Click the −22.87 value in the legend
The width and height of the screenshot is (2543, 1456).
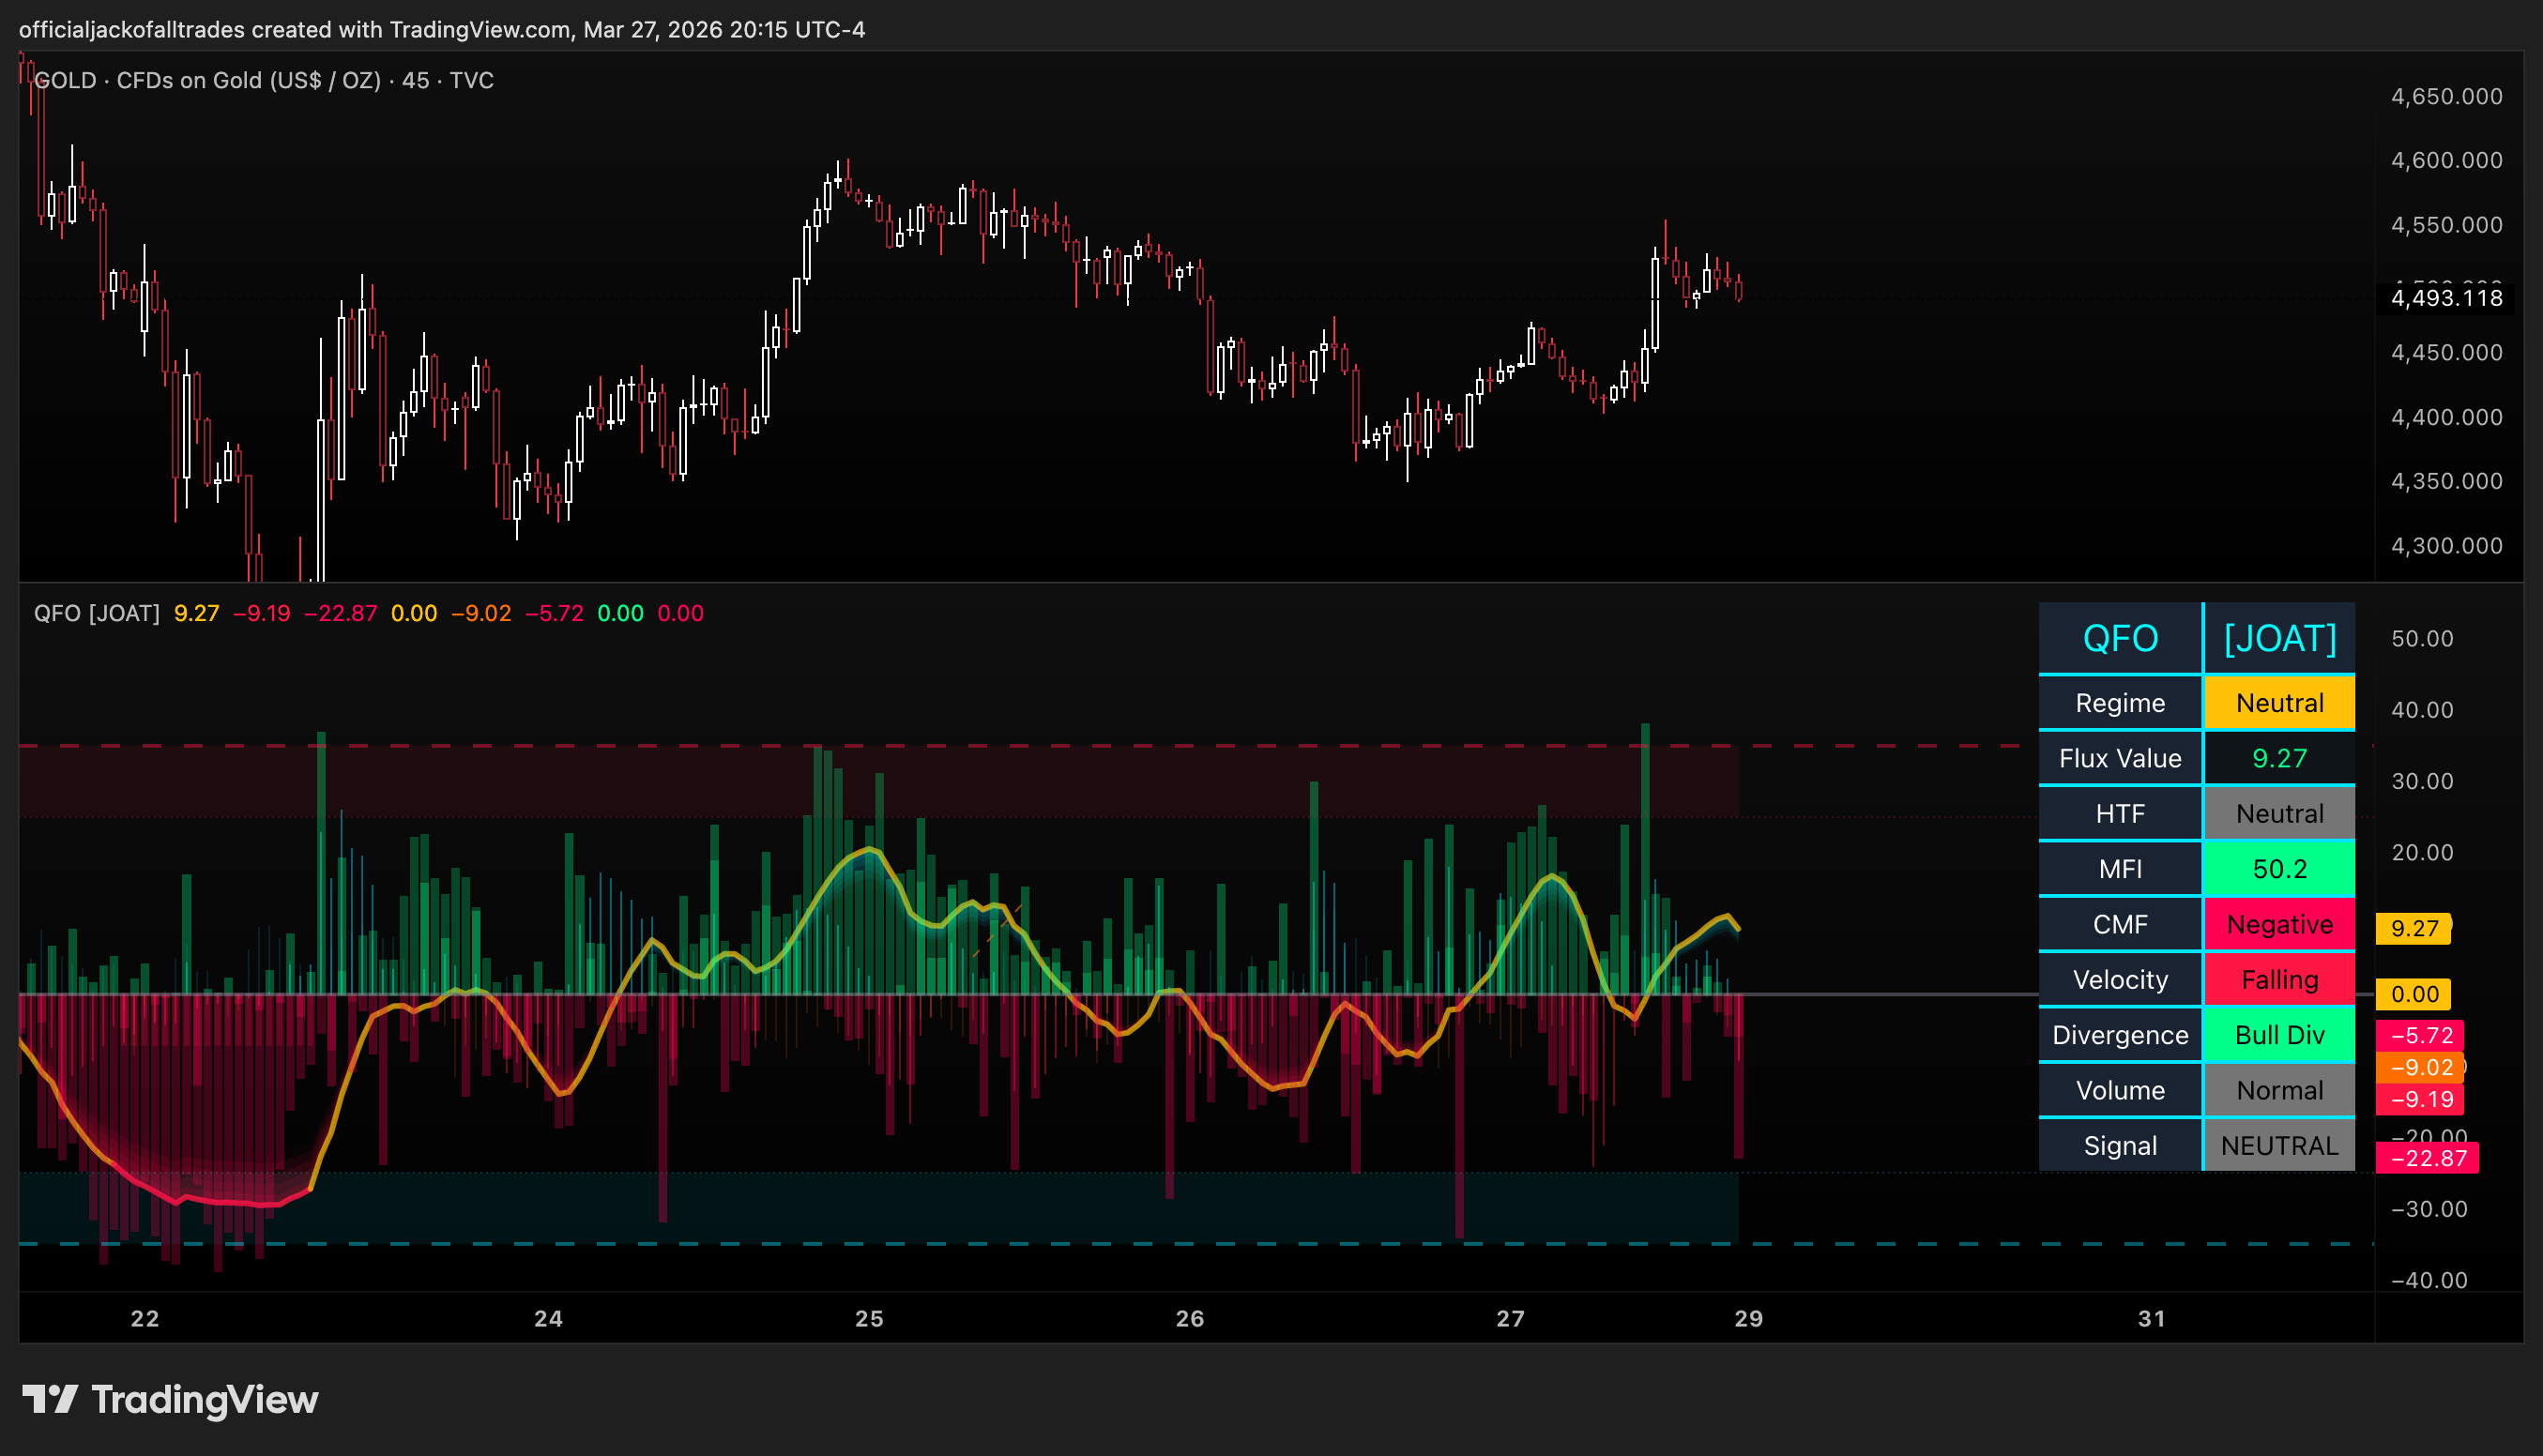pos(341,613)
